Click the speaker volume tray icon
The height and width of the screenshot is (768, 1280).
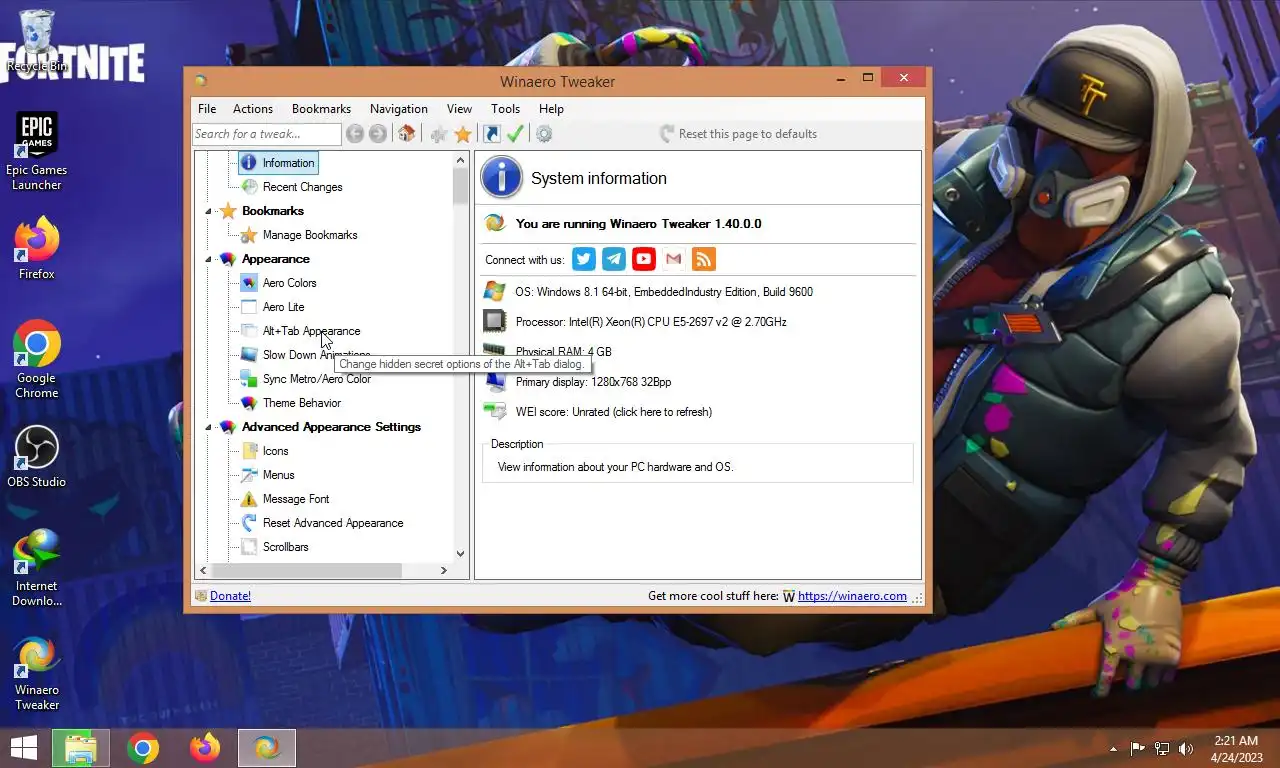pos(1186,748)
